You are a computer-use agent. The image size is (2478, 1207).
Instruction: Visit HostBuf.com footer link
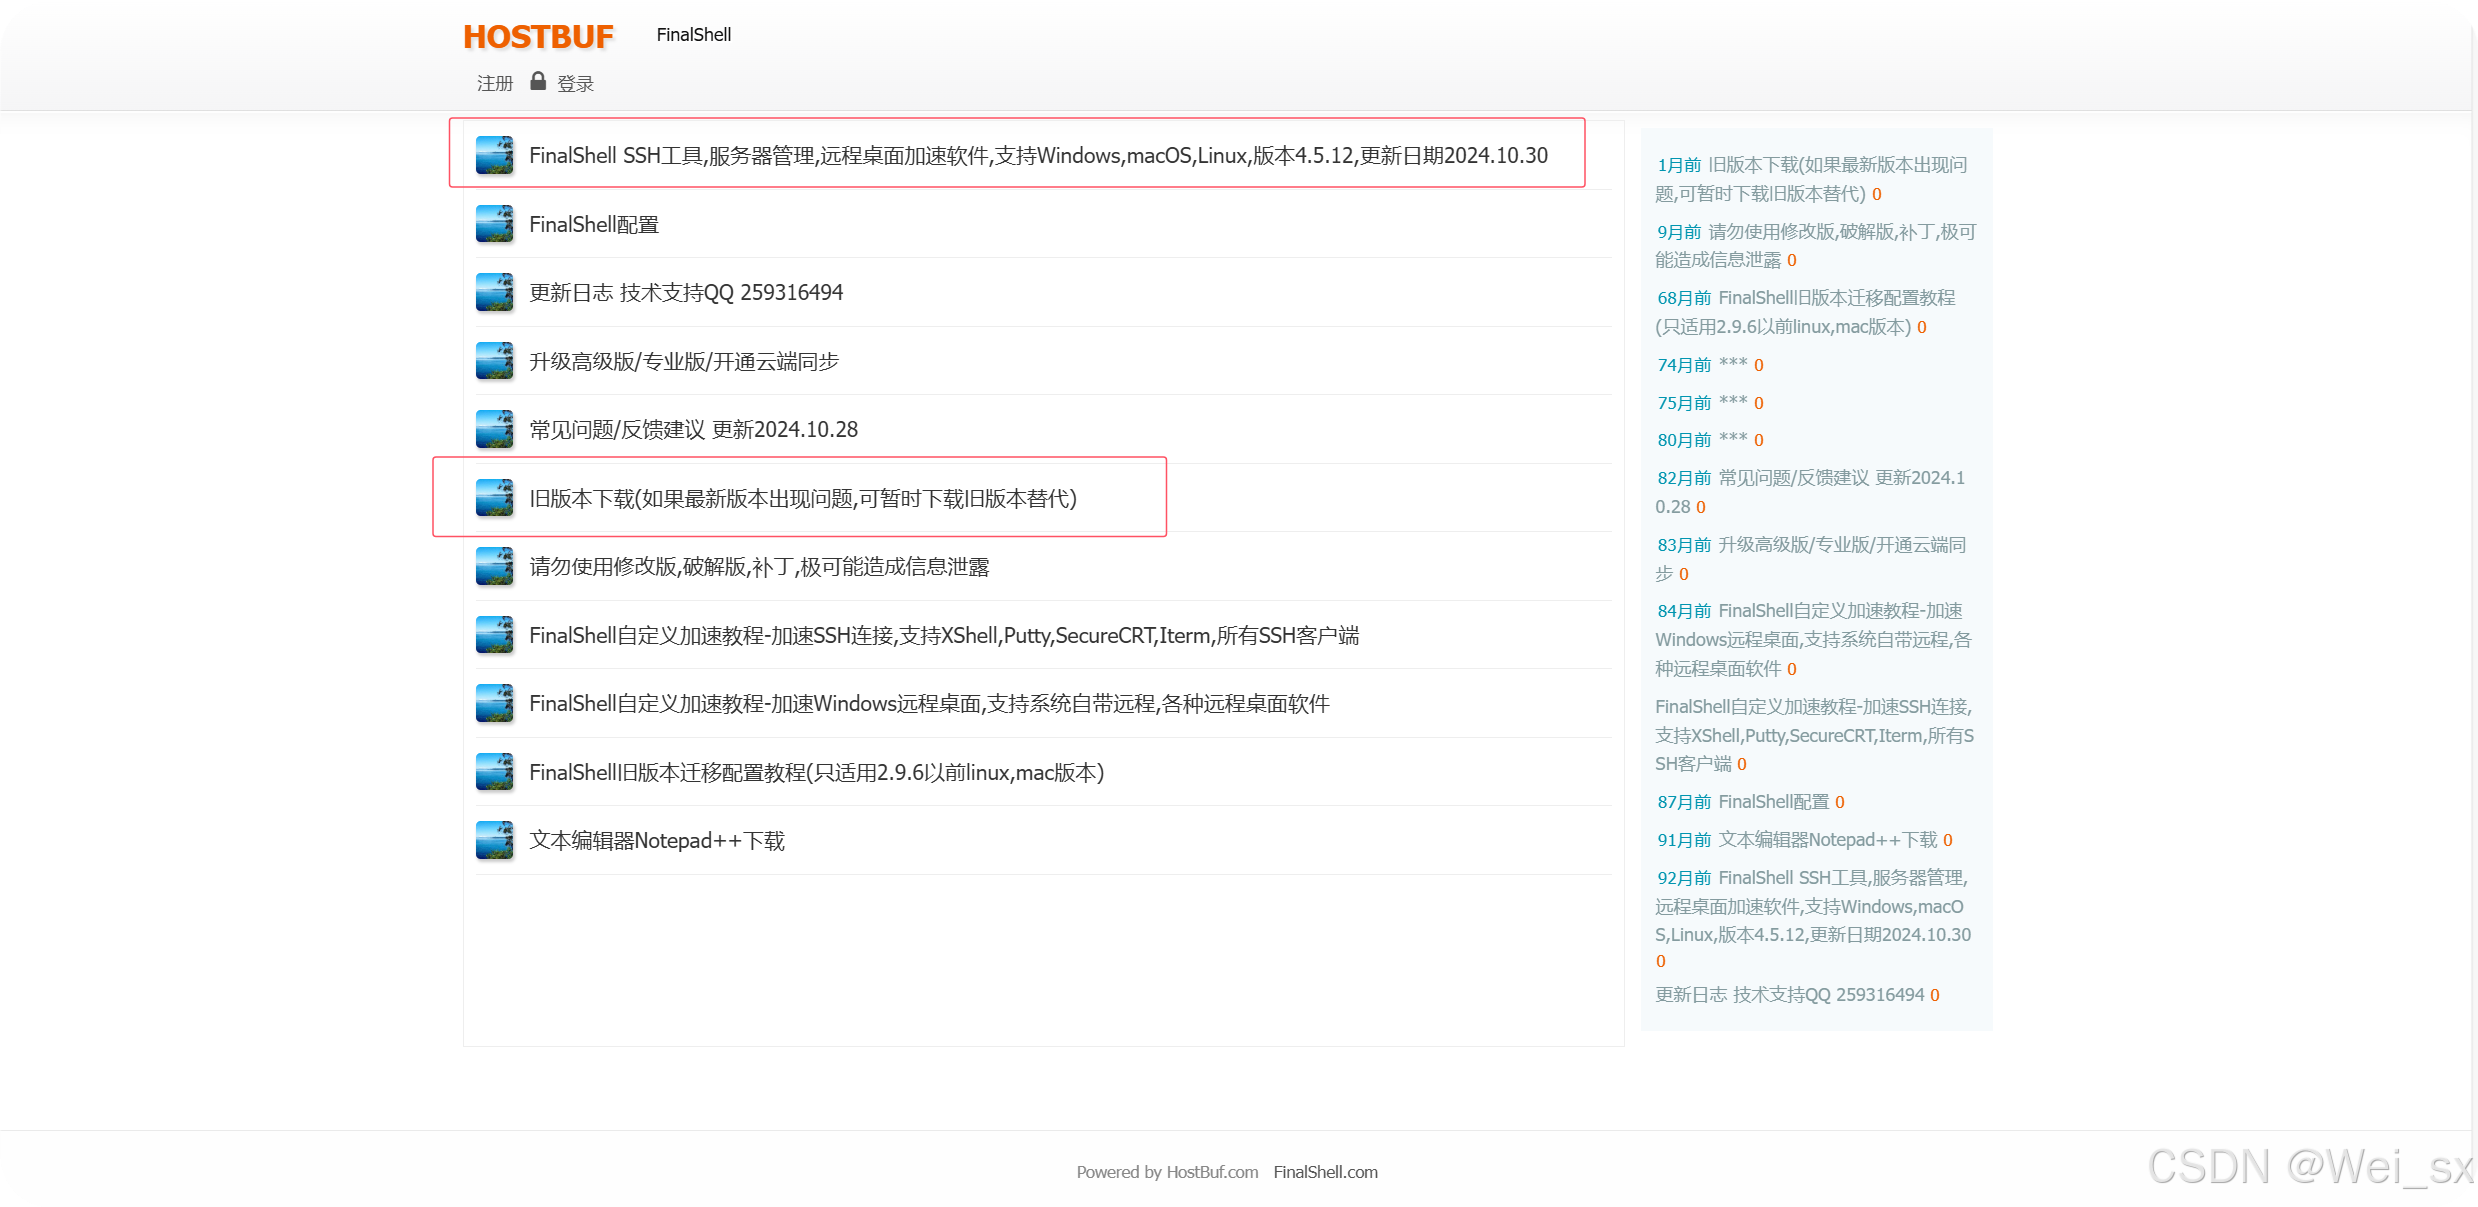click(1212, 1172)
